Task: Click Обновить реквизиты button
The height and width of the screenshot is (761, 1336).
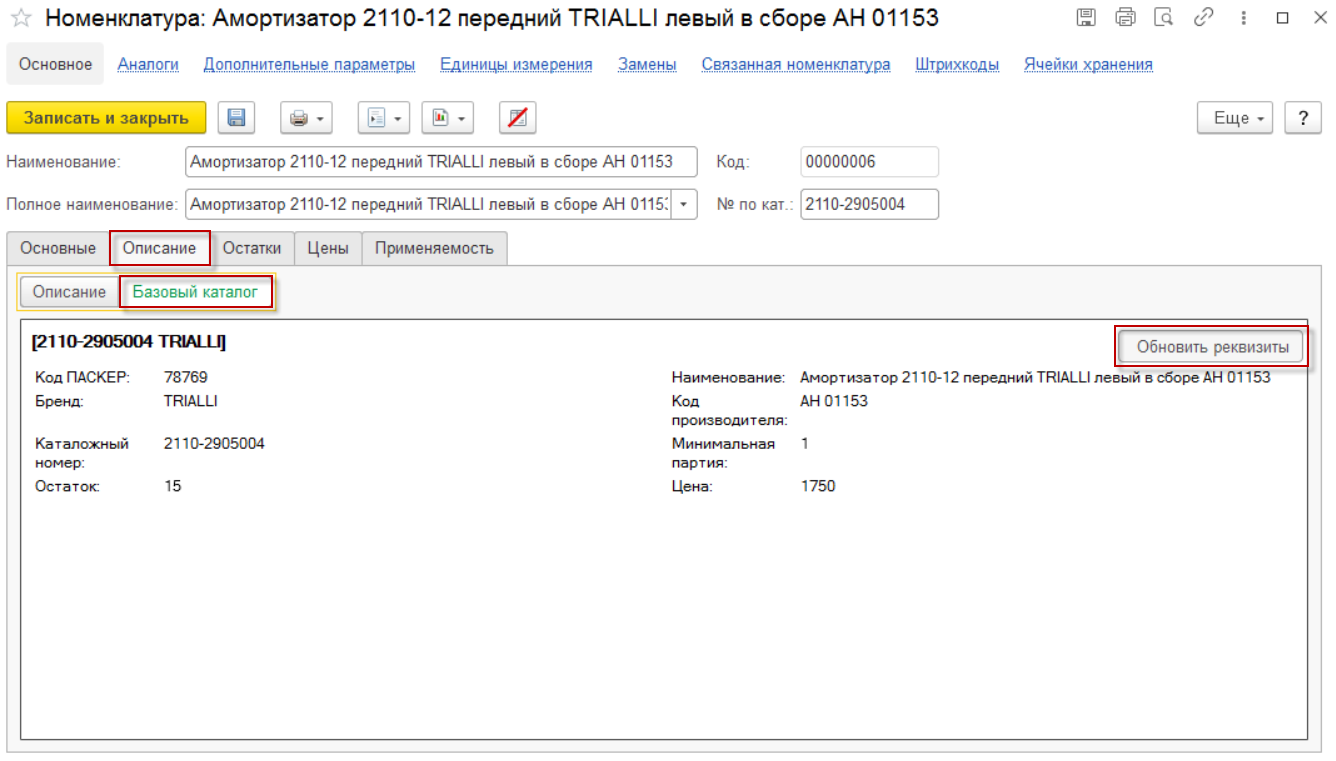Action: pyautogui.click(x=1211, y=347)
